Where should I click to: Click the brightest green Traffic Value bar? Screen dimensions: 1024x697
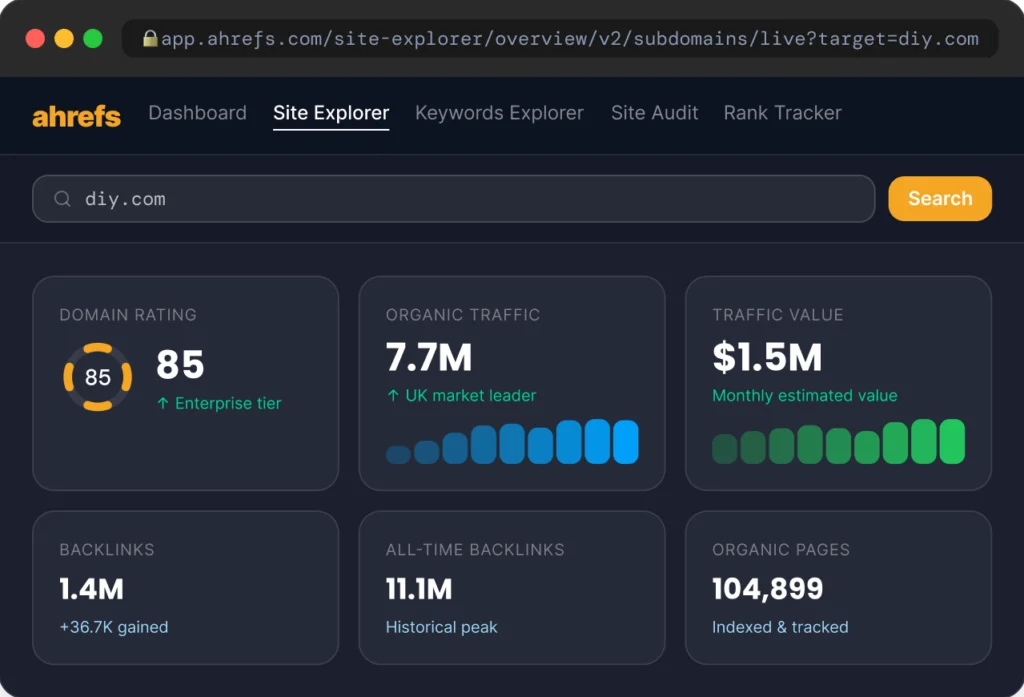[952, 442]
